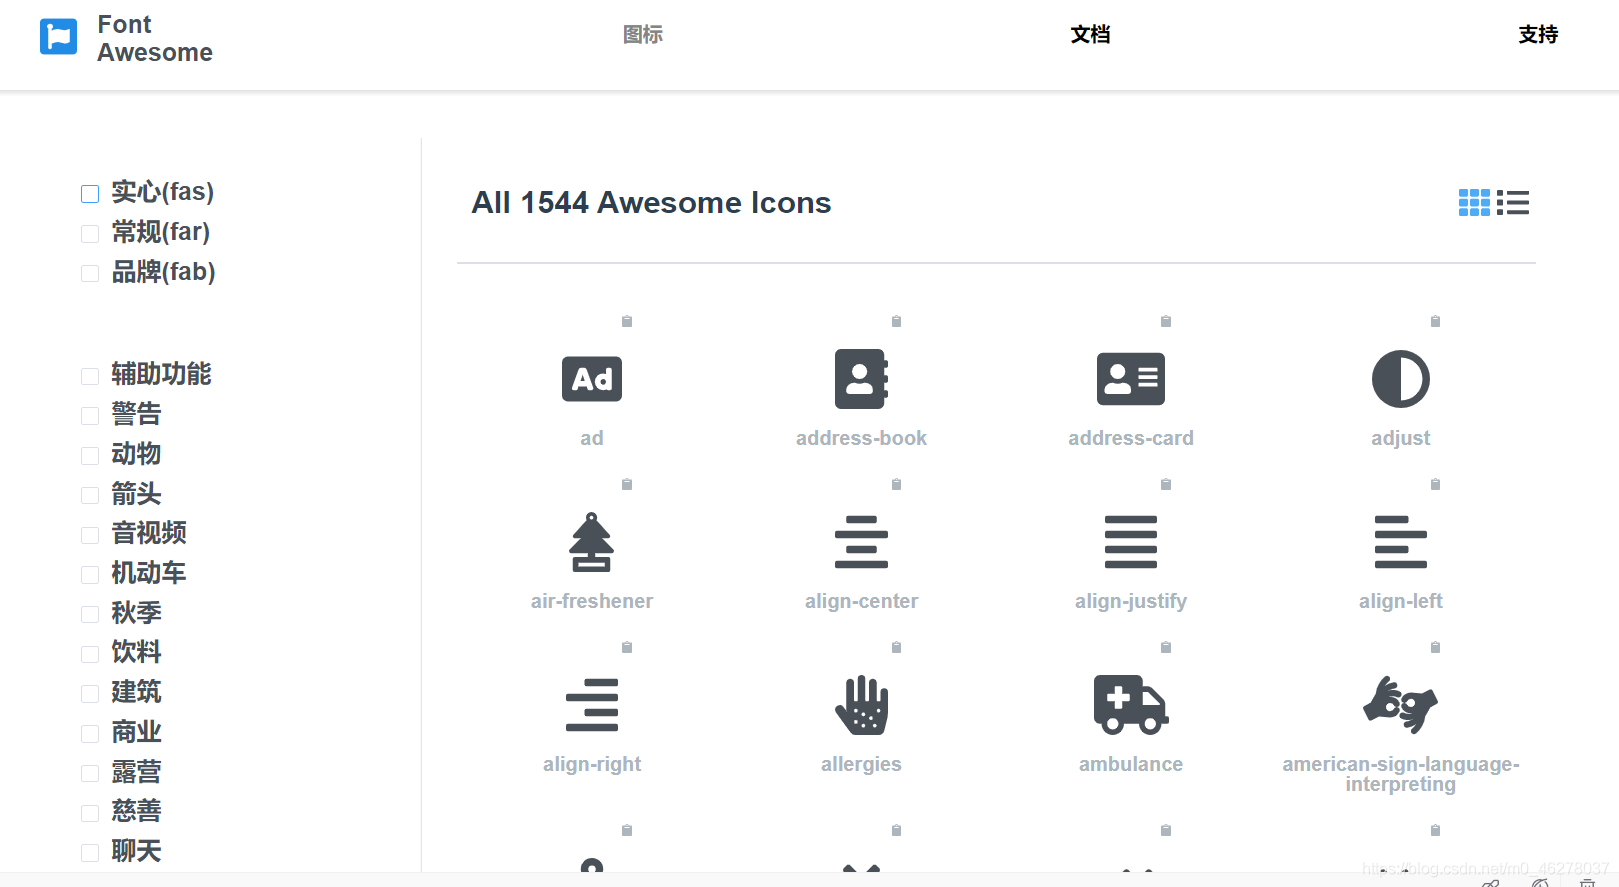This screenshot has width=1619, height=887.
Task: Click the 'address-book' icon label
Action: tap(861, 438)
